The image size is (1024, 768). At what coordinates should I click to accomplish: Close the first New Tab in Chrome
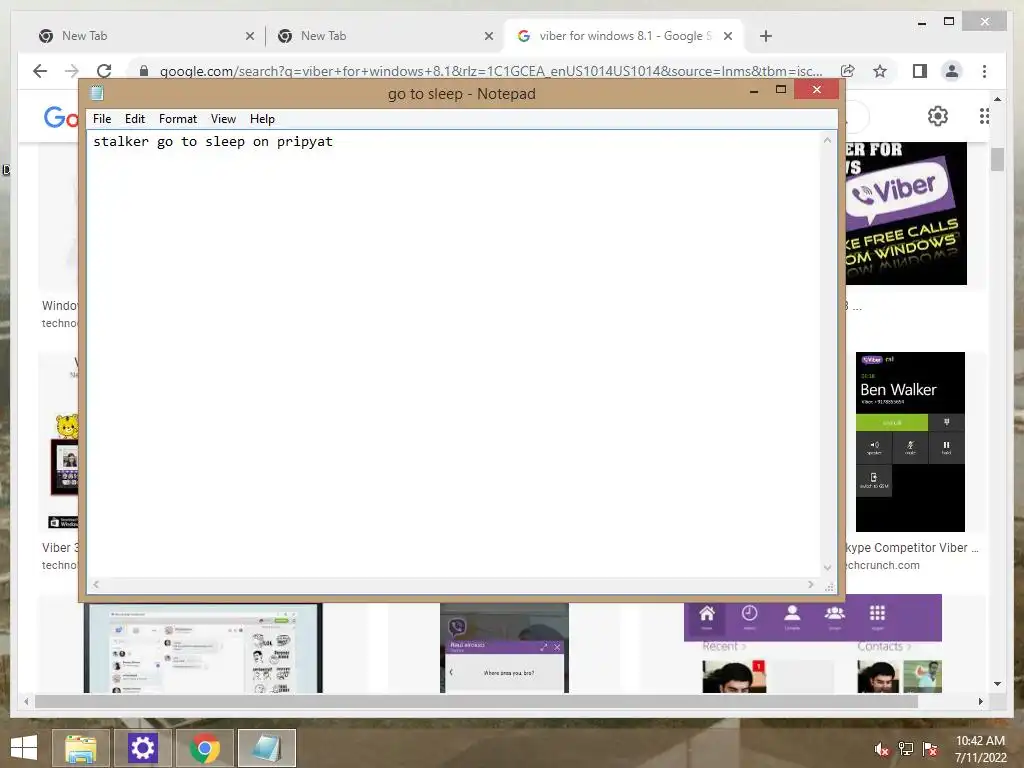pos(249,37)
